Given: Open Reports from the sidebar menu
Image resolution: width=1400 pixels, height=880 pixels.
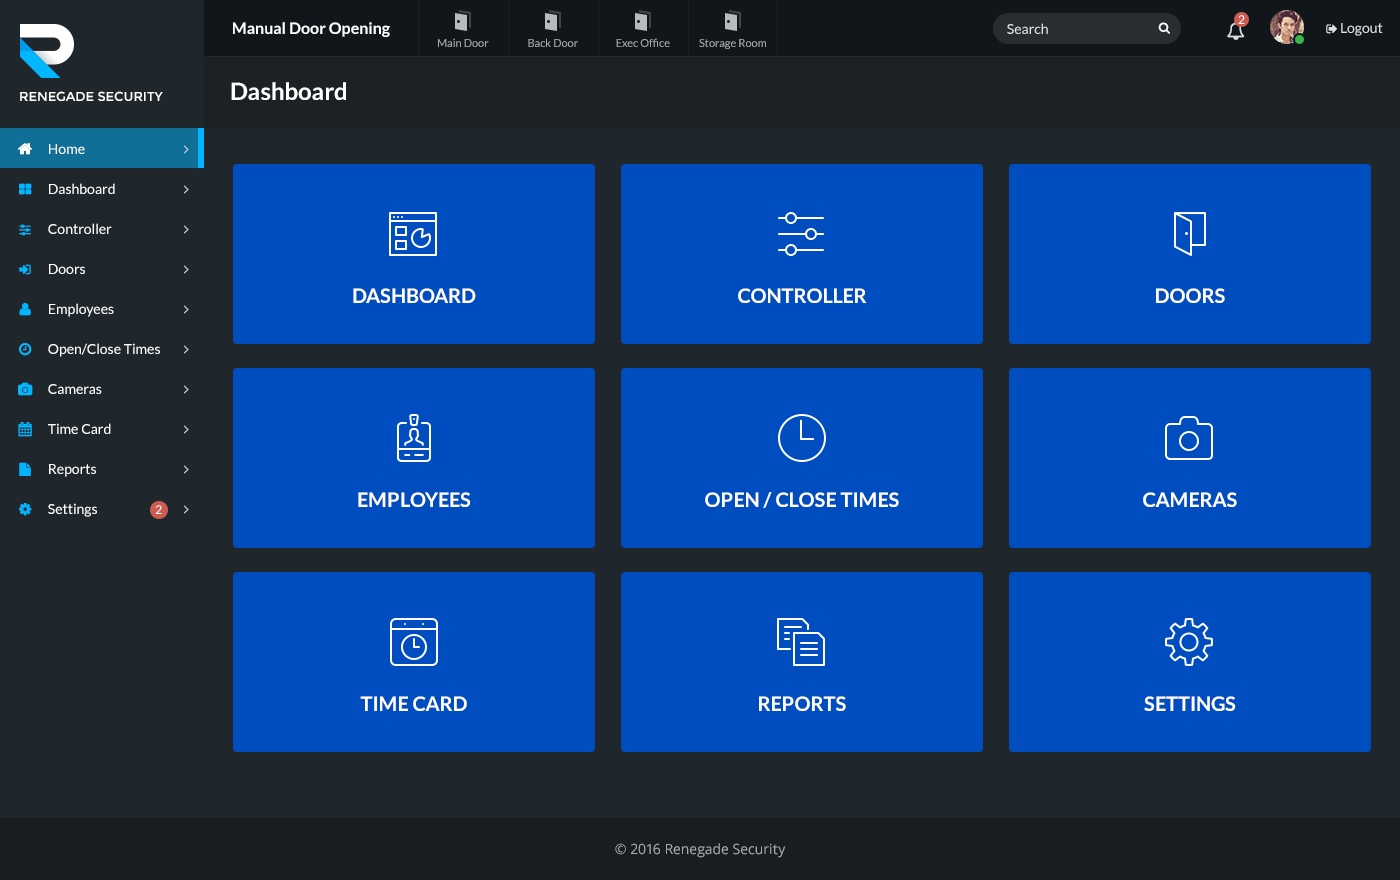Looking at the screenshot, I should tap(72, 469).
